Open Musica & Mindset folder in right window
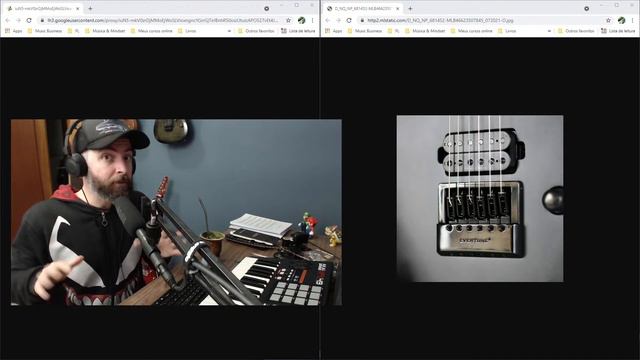 [x=425, y=31]
